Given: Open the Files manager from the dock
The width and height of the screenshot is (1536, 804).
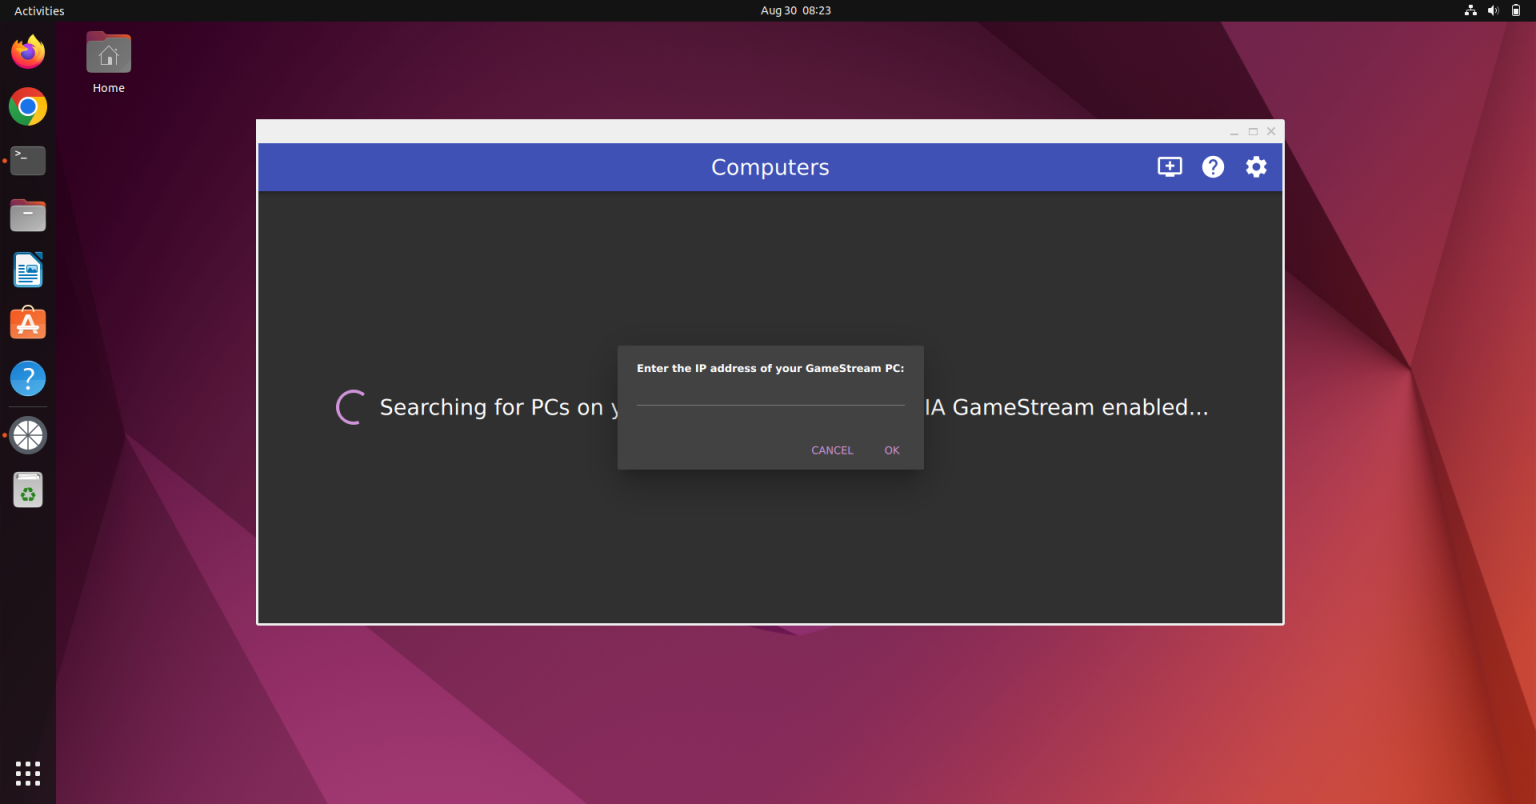Looking at the screenshot, I should 27,214.
